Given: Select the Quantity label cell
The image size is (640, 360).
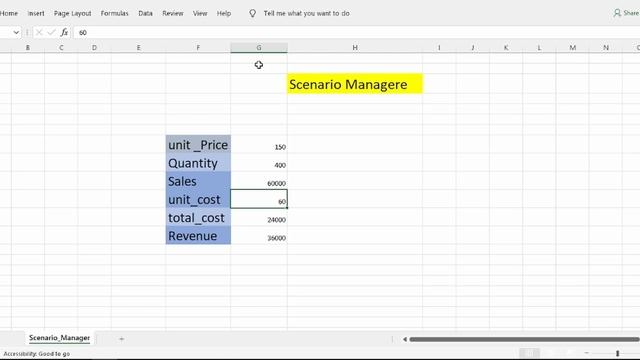Looking at the screenshot, I should (x=198, y=163).
